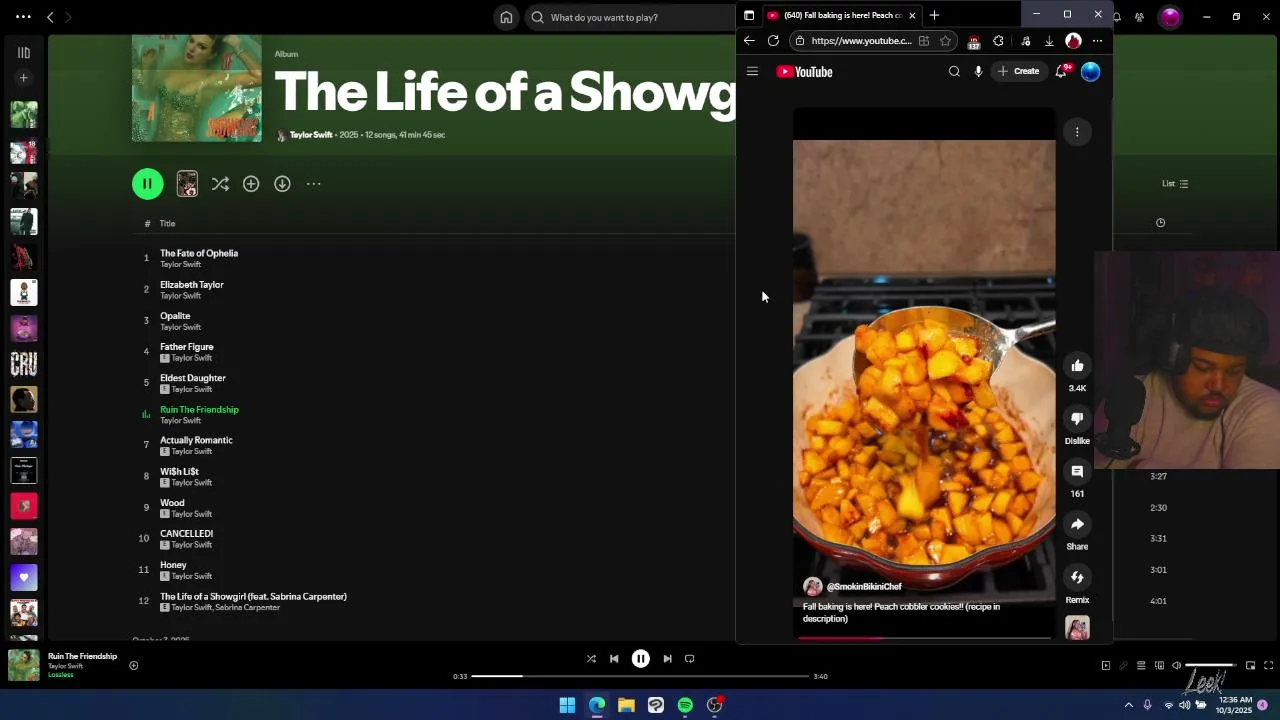Open the Edge settings and more menu

click(x=1097, y=41)
